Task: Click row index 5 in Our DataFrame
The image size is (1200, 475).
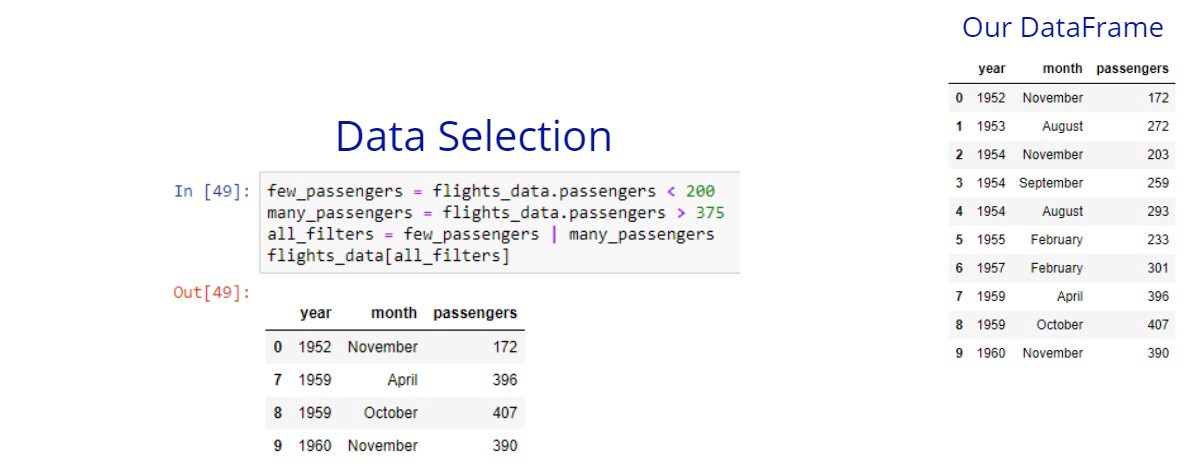Action: (x=959, y=240)
